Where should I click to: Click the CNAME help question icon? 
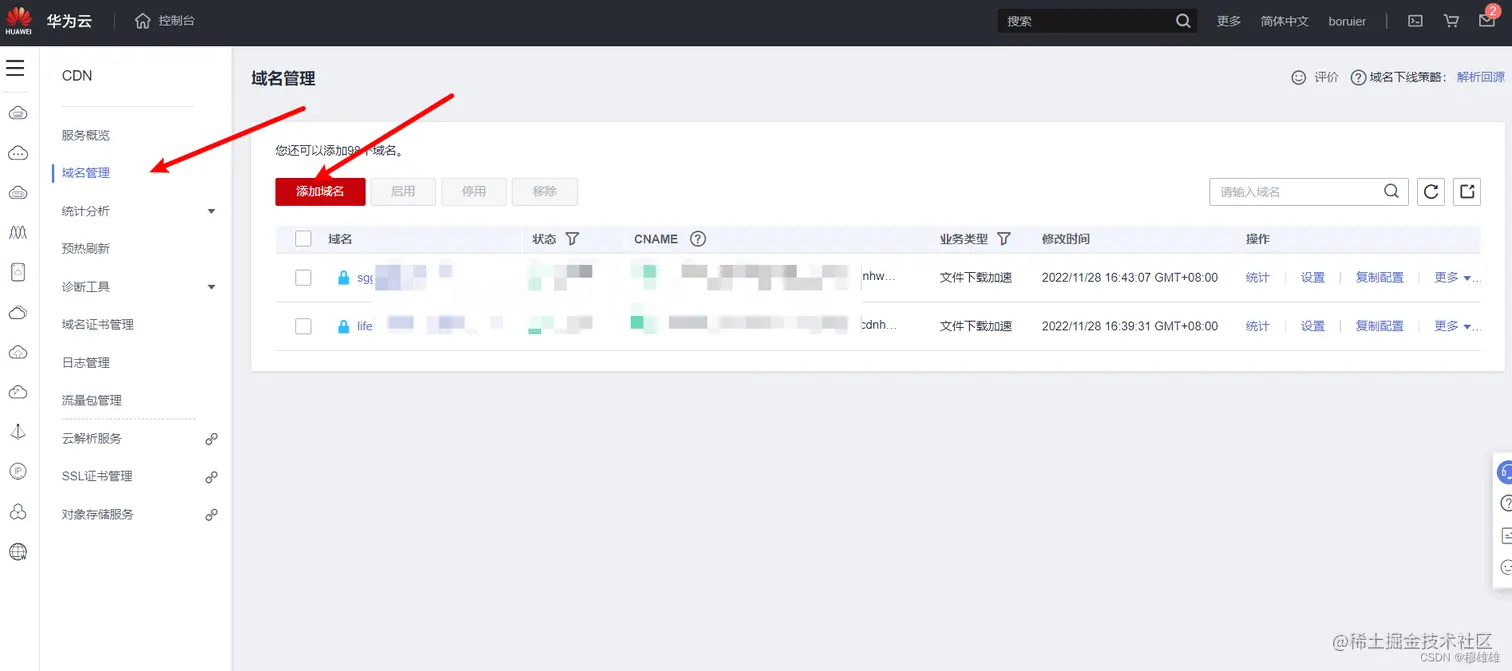coord(698,239)
